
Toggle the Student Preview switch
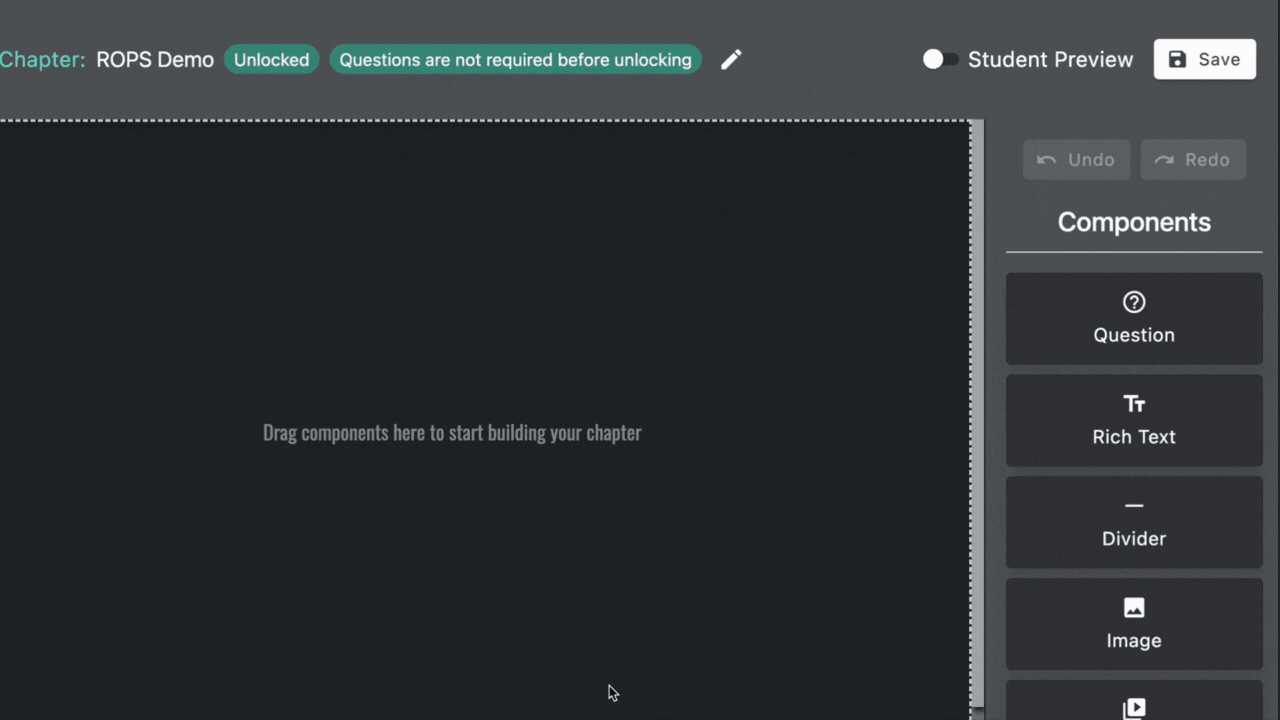[x=940, y=60]
